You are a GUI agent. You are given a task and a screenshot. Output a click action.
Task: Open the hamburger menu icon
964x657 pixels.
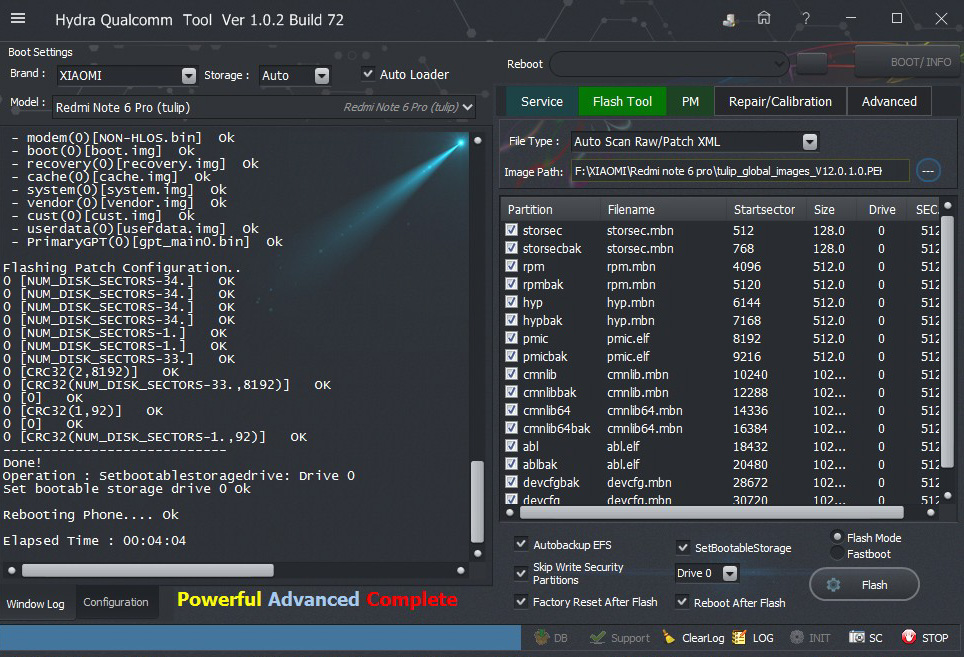[x=18, y=19]
